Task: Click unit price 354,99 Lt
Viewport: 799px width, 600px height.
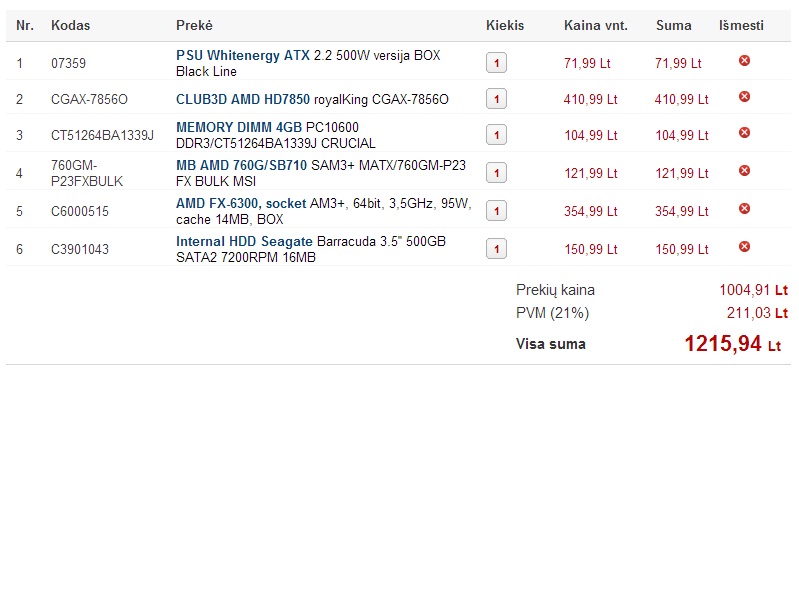Action: point(591,211)
